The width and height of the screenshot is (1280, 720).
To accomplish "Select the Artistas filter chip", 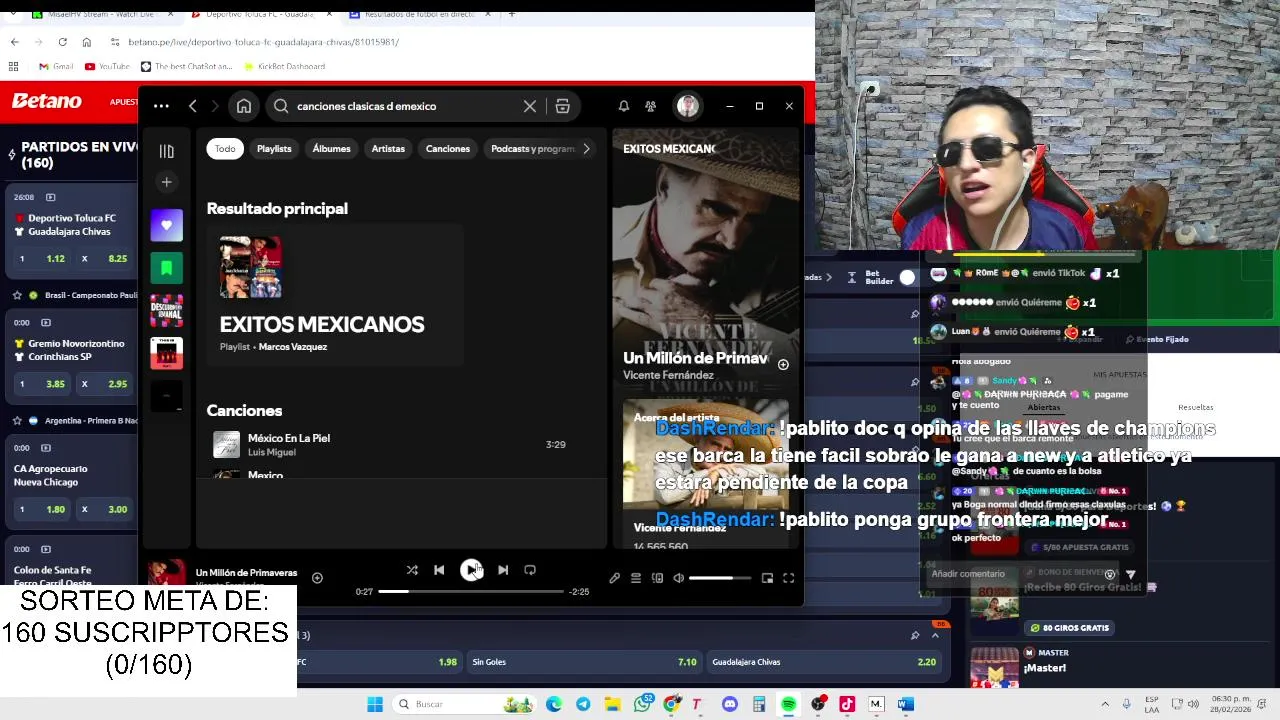I will click(x=388, y=149).
